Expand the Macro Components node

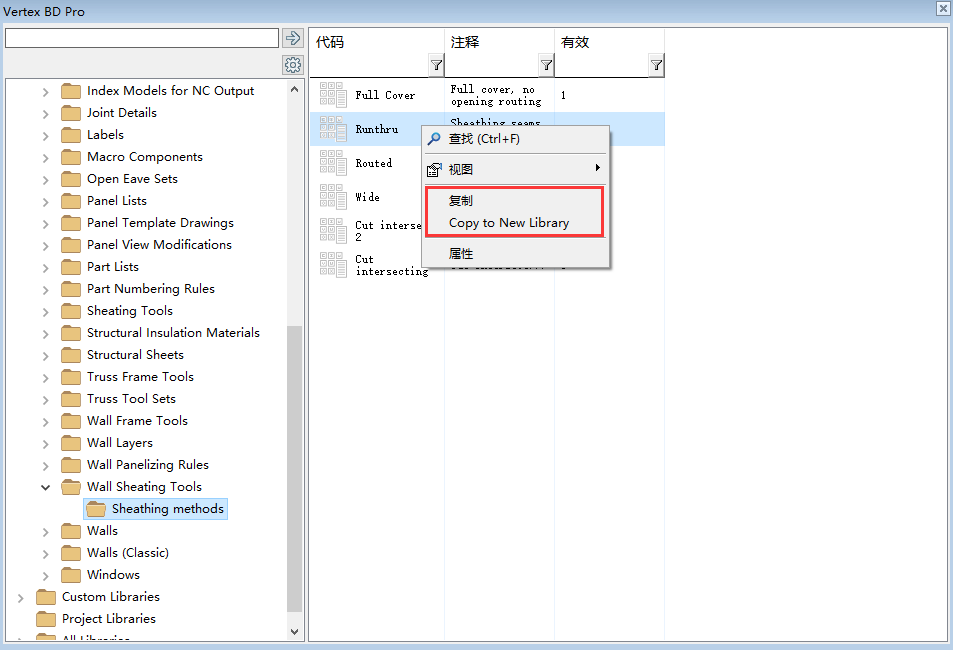coord(46,157)
